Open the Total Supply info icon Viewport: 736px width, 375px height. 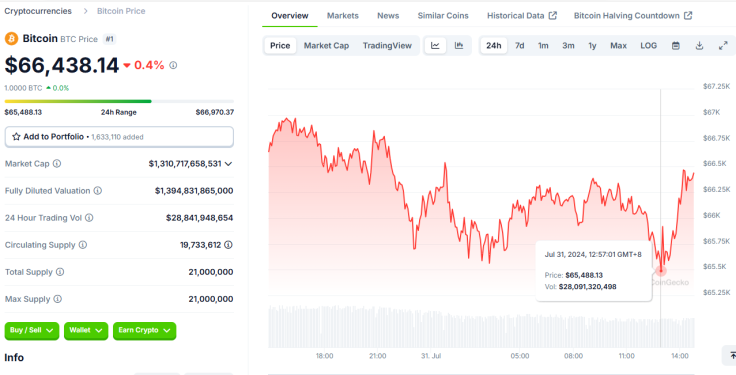60,272
